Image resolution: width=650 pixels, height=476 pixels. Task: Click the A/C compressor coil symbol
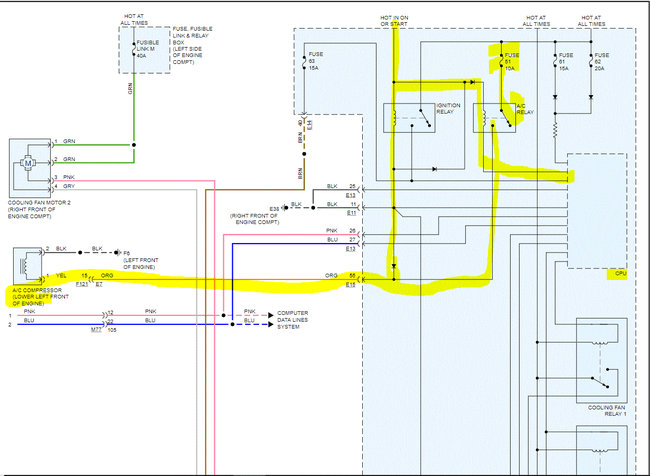tap(23, 265)
